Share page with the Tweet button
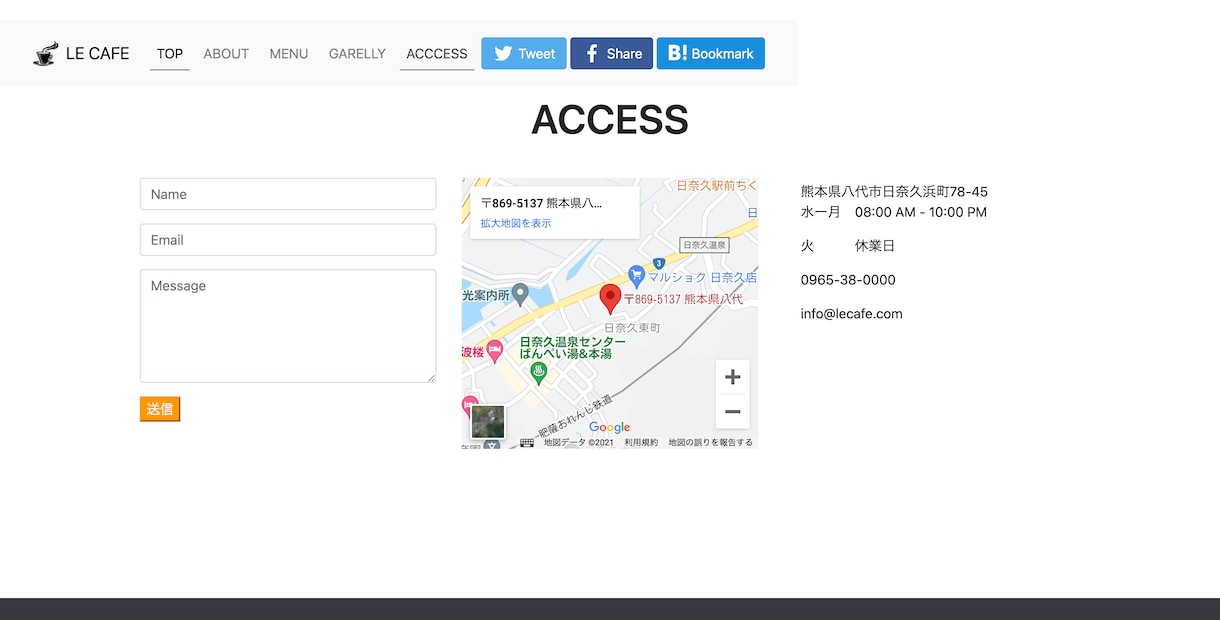Image resolution: width=1220 pixels, height=620 pixels. [524, 54]
